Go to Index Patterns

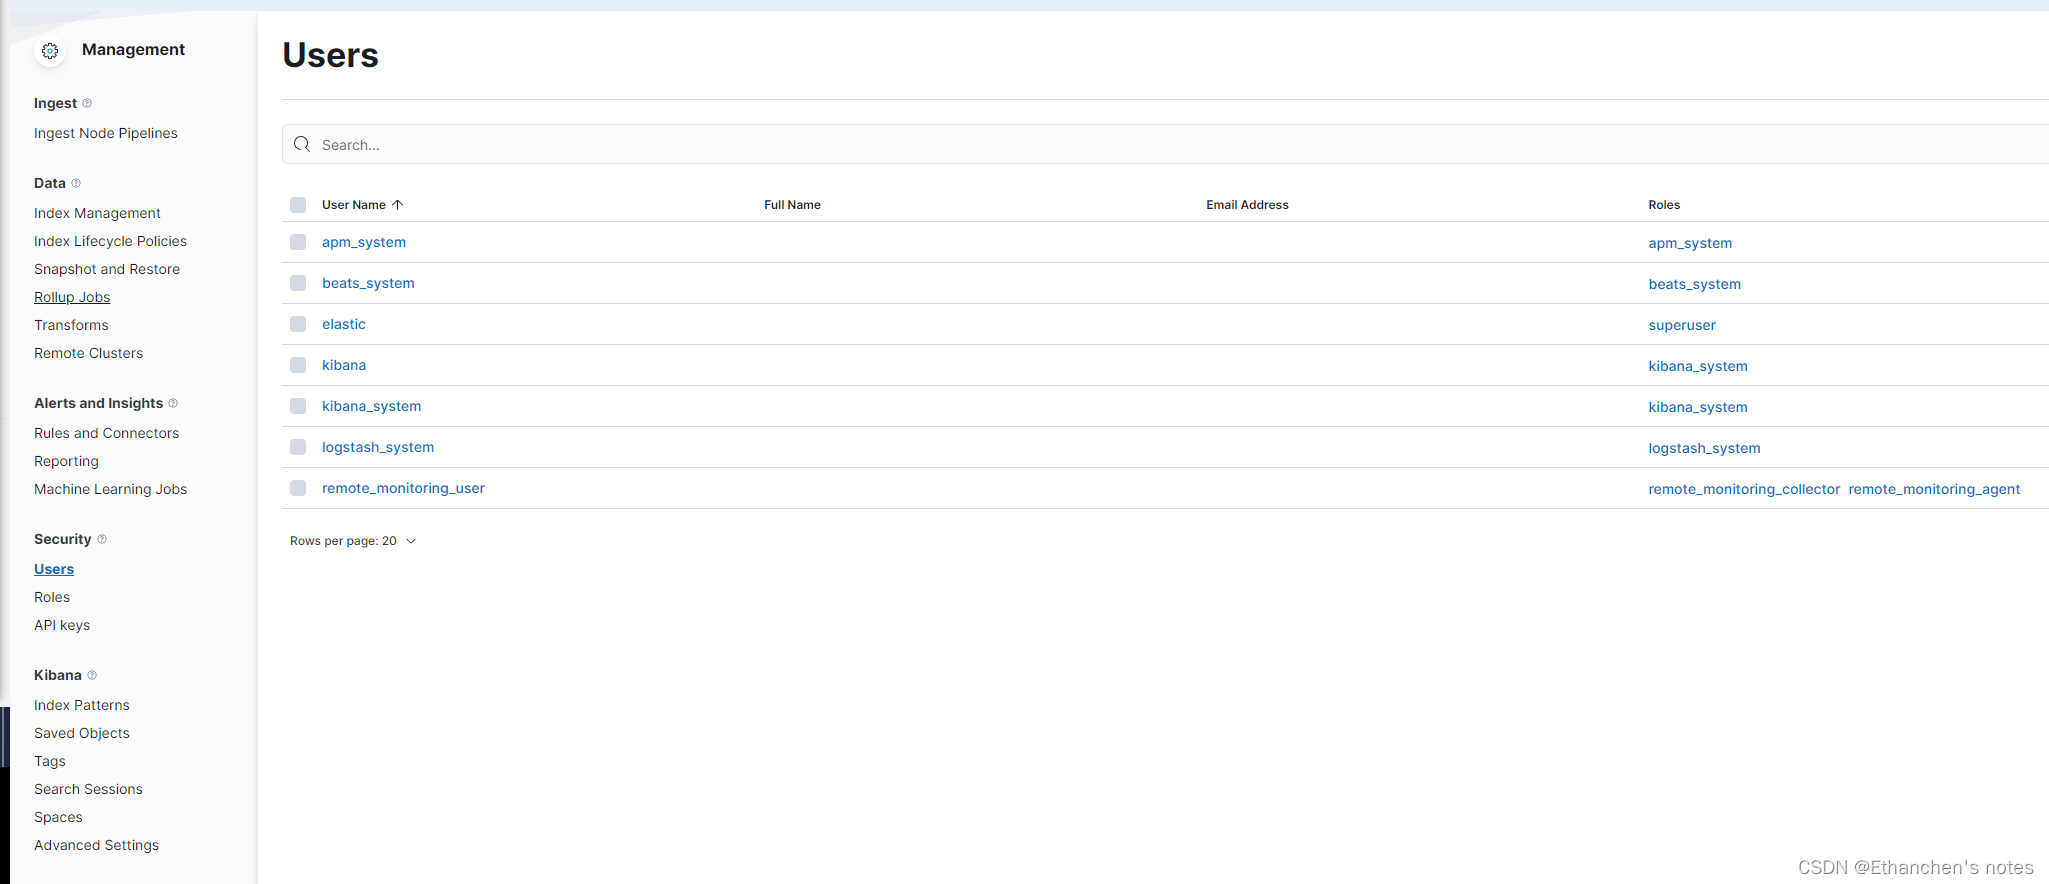pyautogui.click(x=82, y=705)
